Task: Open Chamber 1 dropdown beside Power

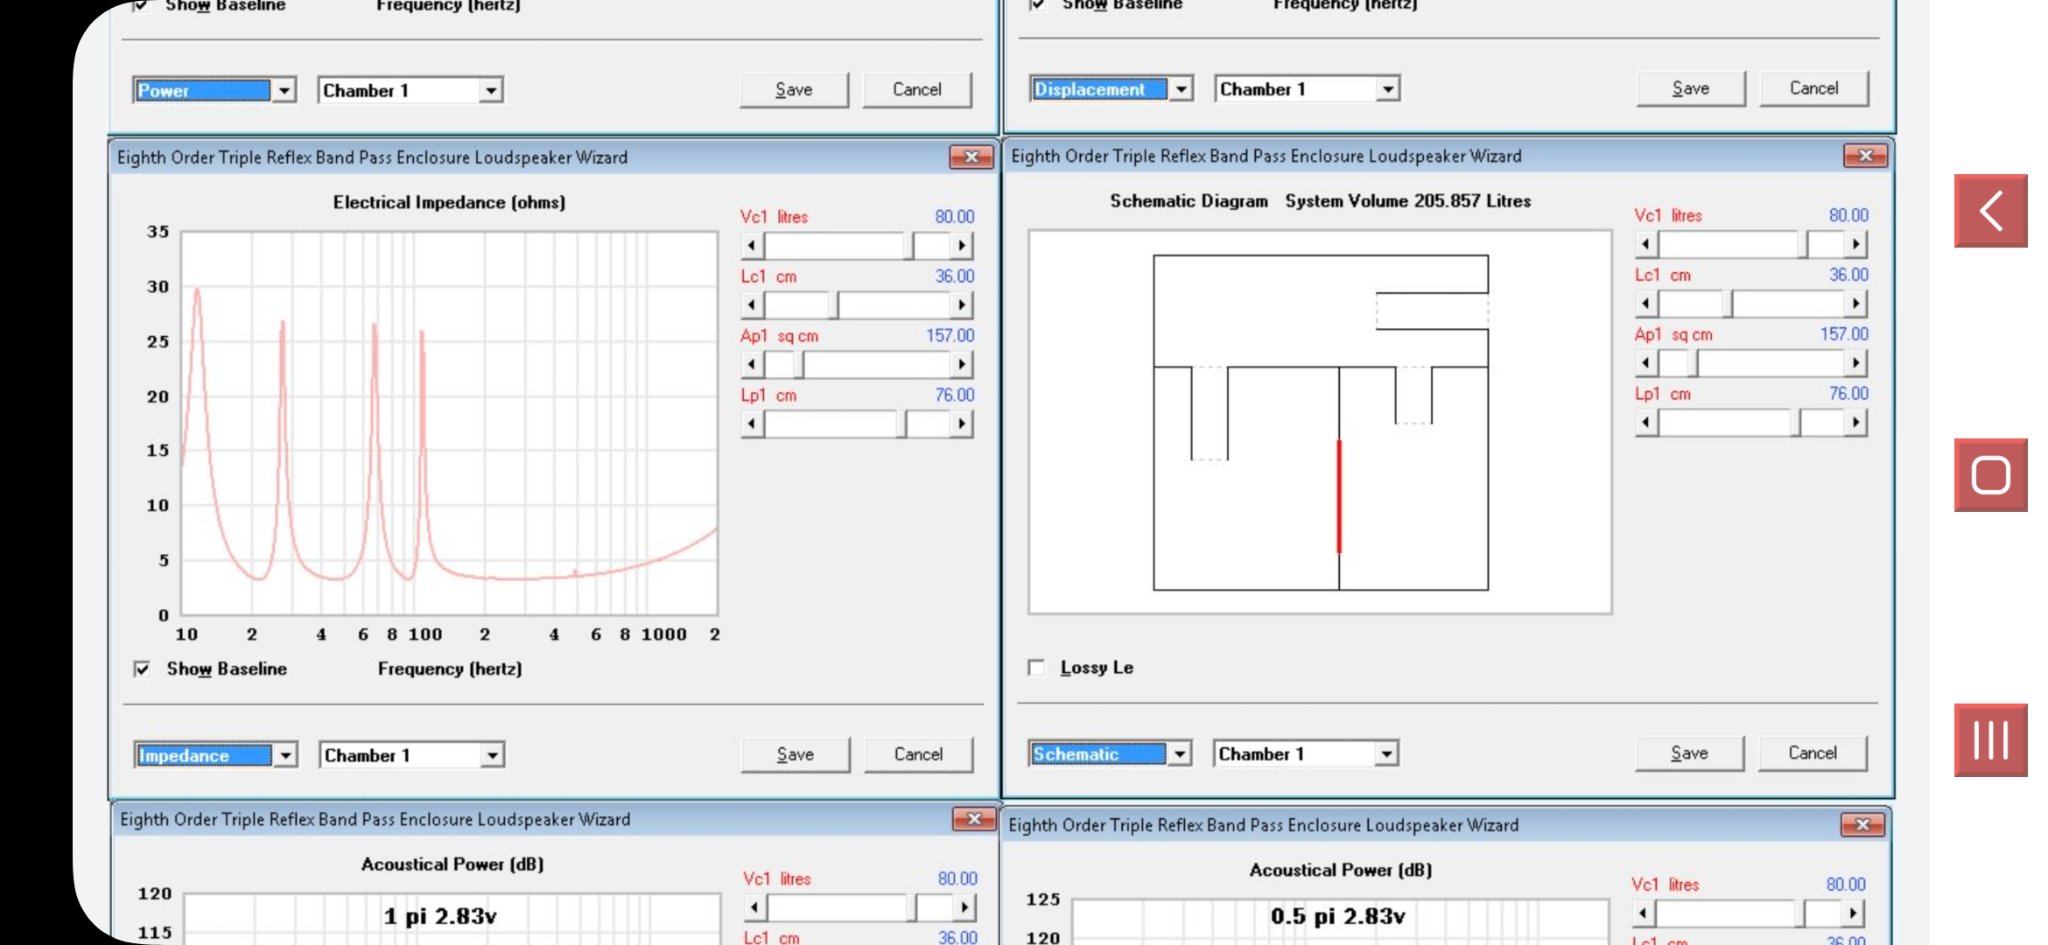Action: 490,90
